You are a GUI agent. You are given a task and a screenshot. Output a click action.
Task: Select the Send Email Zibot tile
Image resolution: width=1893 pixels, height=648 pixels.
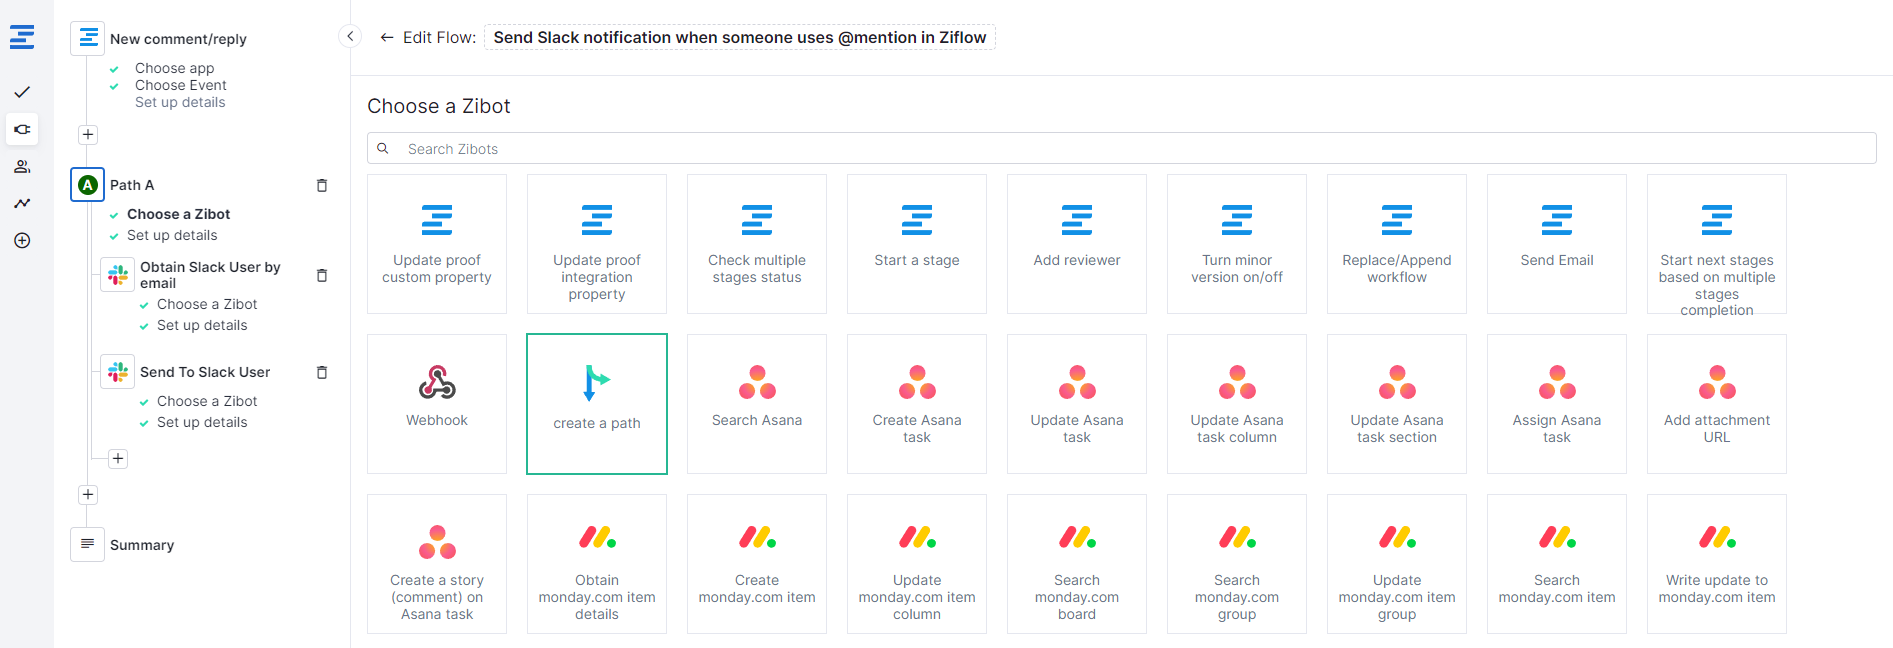[x=1556, y=243]
